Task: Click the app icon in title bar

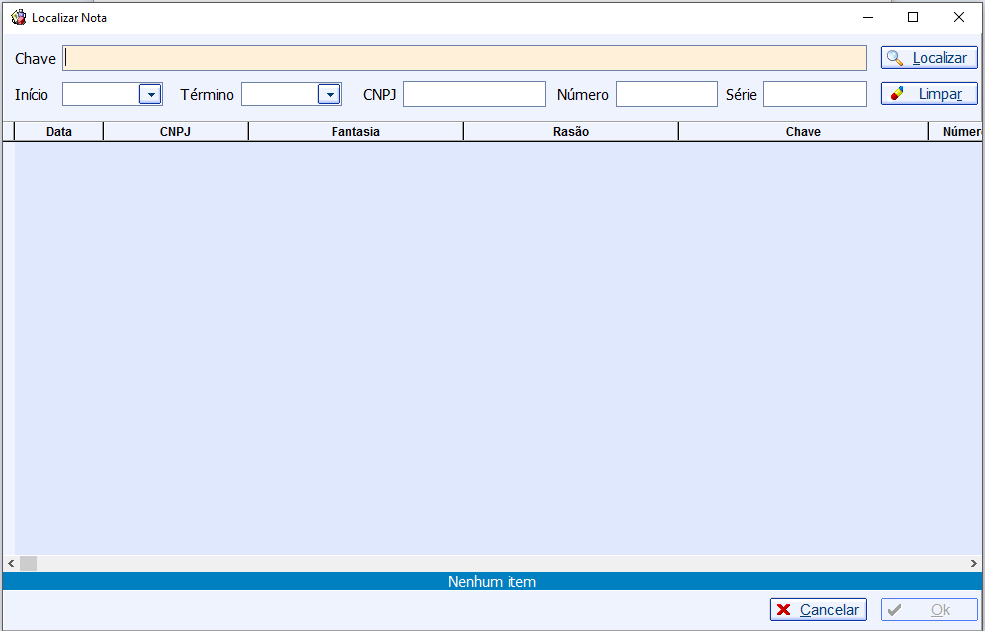Action: coord(18,17)
